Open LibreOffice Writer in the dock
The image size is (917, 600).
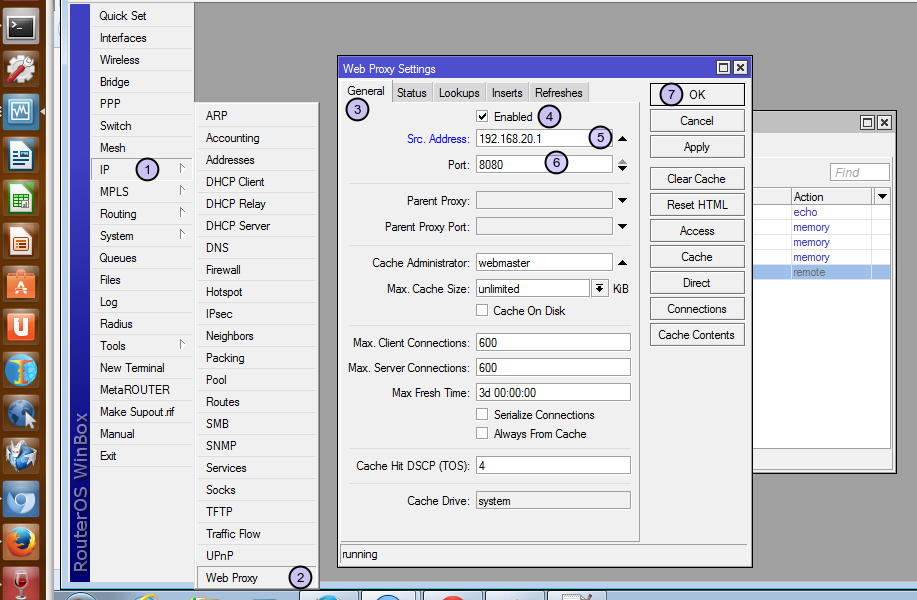pyautogui.click(x=22, y=155)
